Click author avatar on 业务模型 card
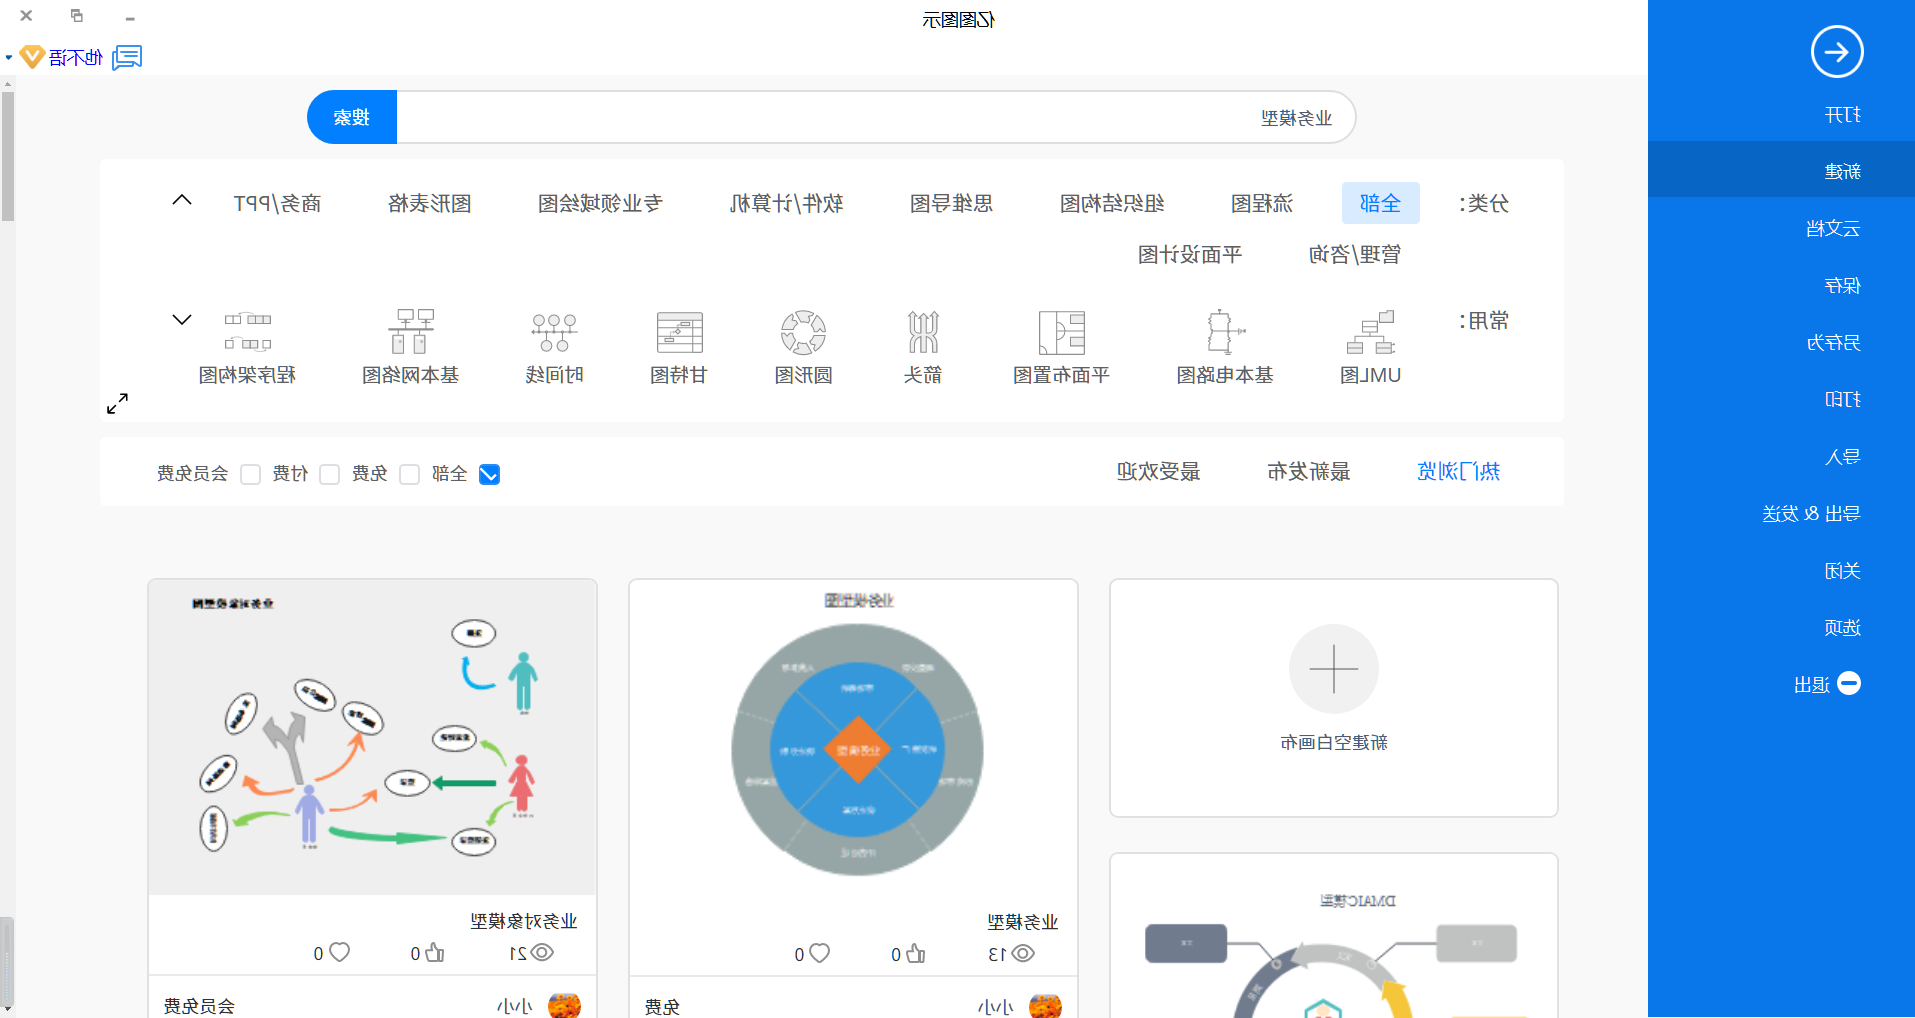 (x=1045, y=1005)
